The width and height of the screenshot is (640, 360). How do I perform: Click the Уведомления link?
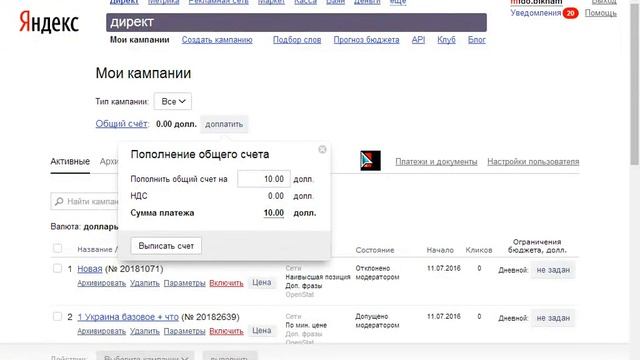pos(536,13)
